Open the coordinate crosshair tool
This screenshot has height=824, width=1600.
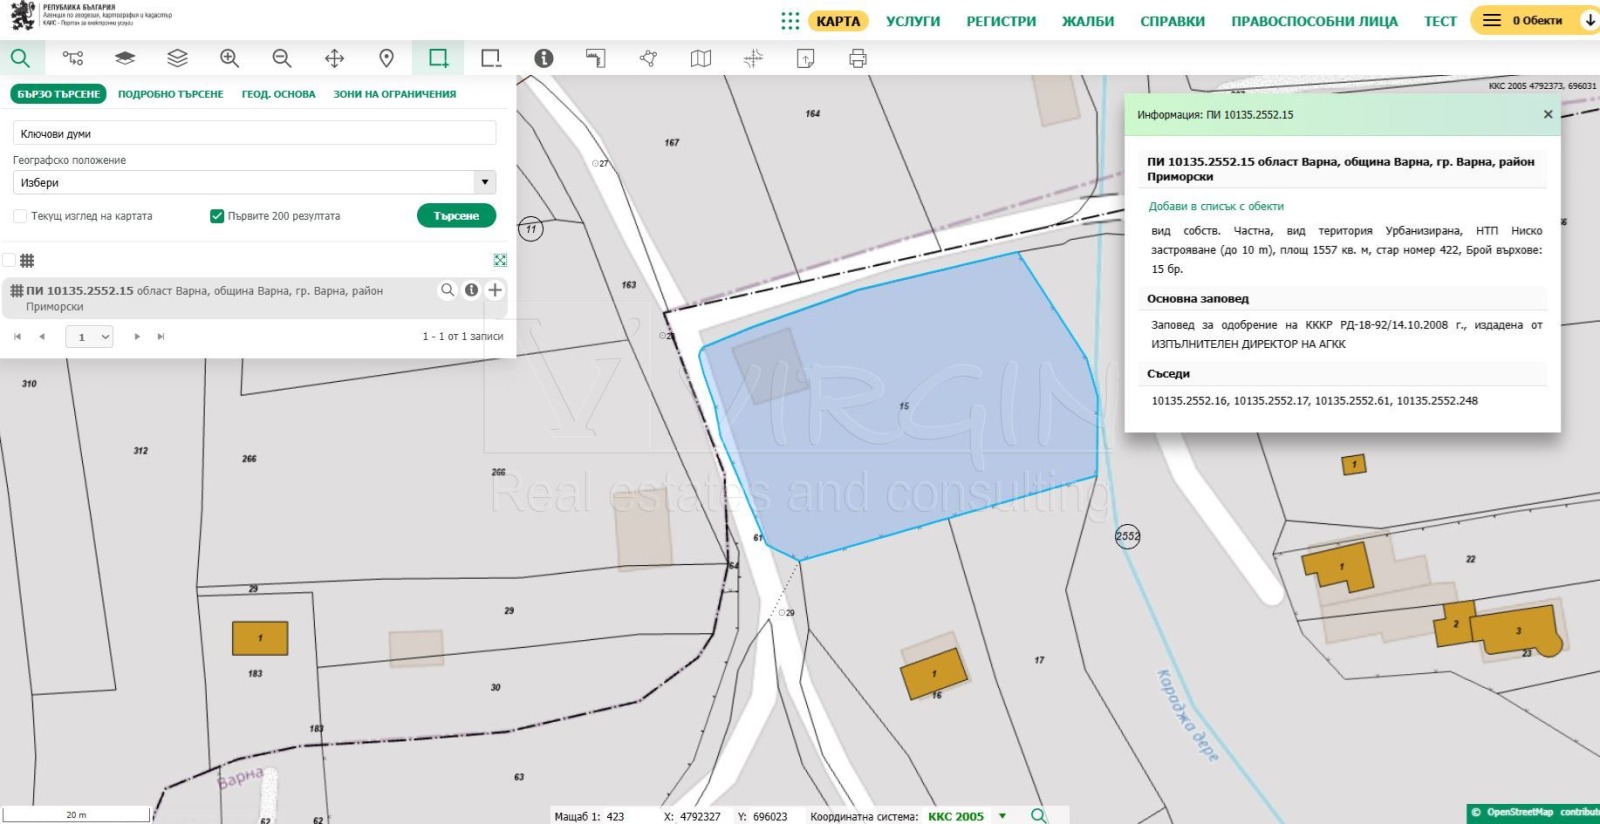(753, 58)
